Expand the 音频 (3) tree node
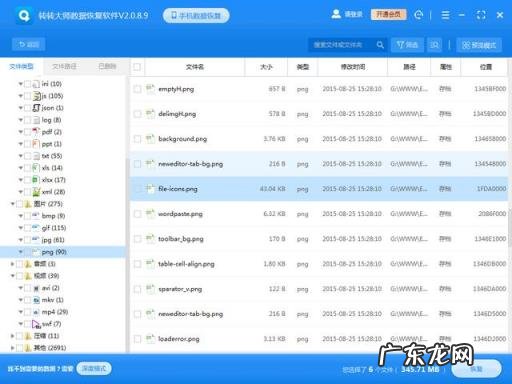 pyautogui.click(x=13, y=264)
